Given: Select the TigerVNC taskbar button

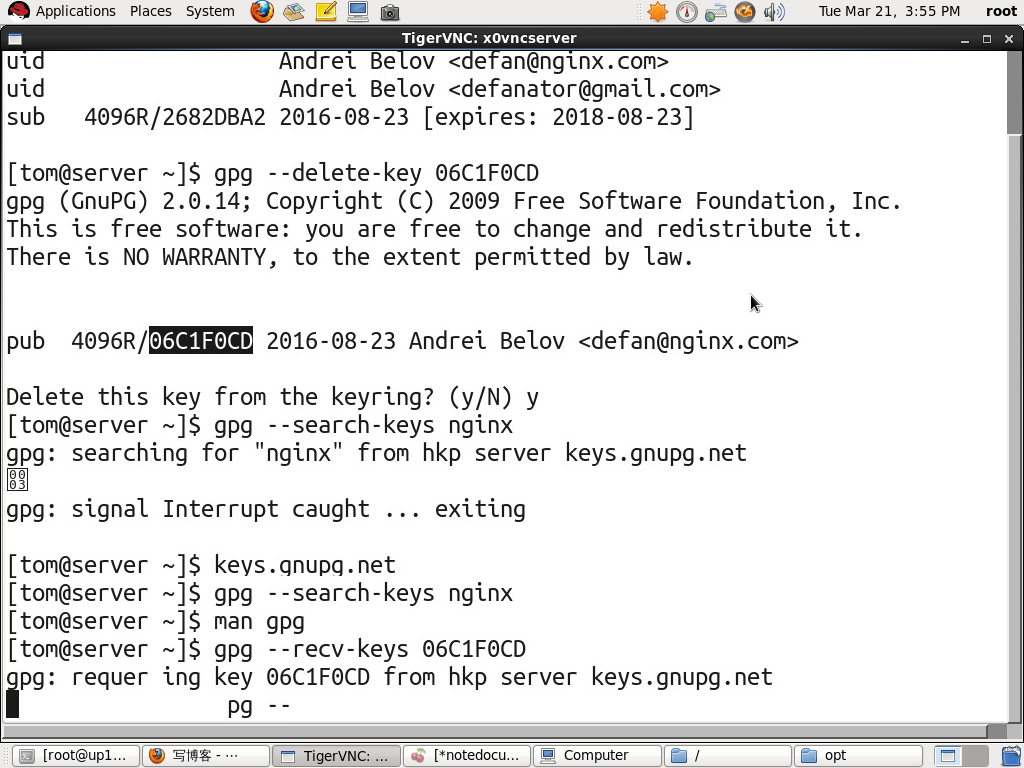Looking at the screenshot, I should (x=336, y=756).
